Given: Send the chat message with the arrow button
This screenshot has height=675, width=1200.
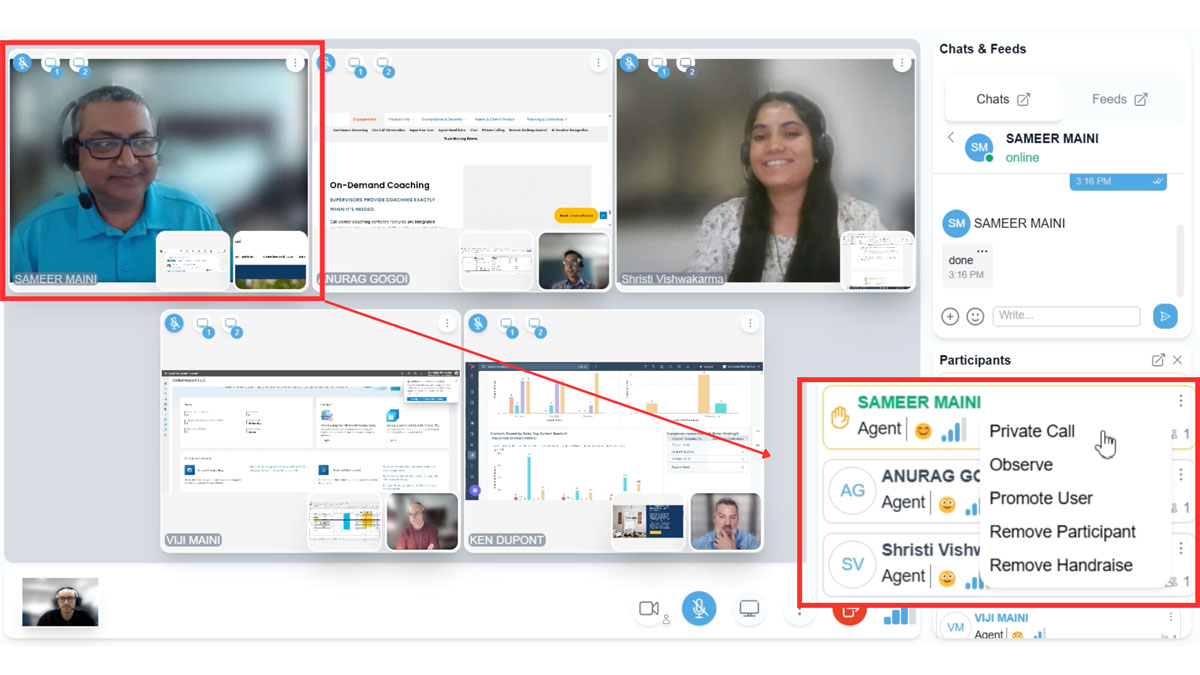Looking at the screenshot, I should pyautogui.click(x=1164, y=316).
